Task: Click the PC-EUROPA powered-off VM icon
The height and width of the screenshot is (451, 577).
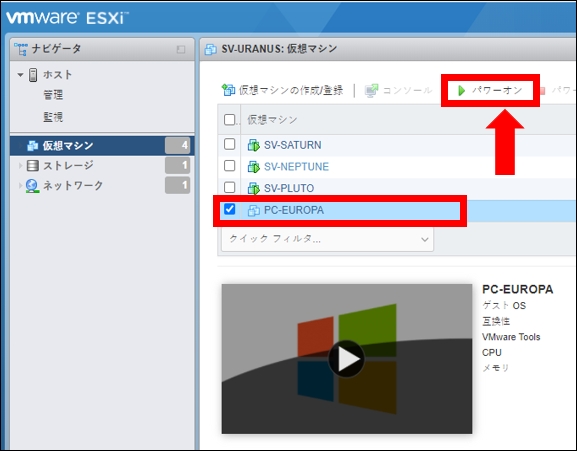Action: [254, 210]
